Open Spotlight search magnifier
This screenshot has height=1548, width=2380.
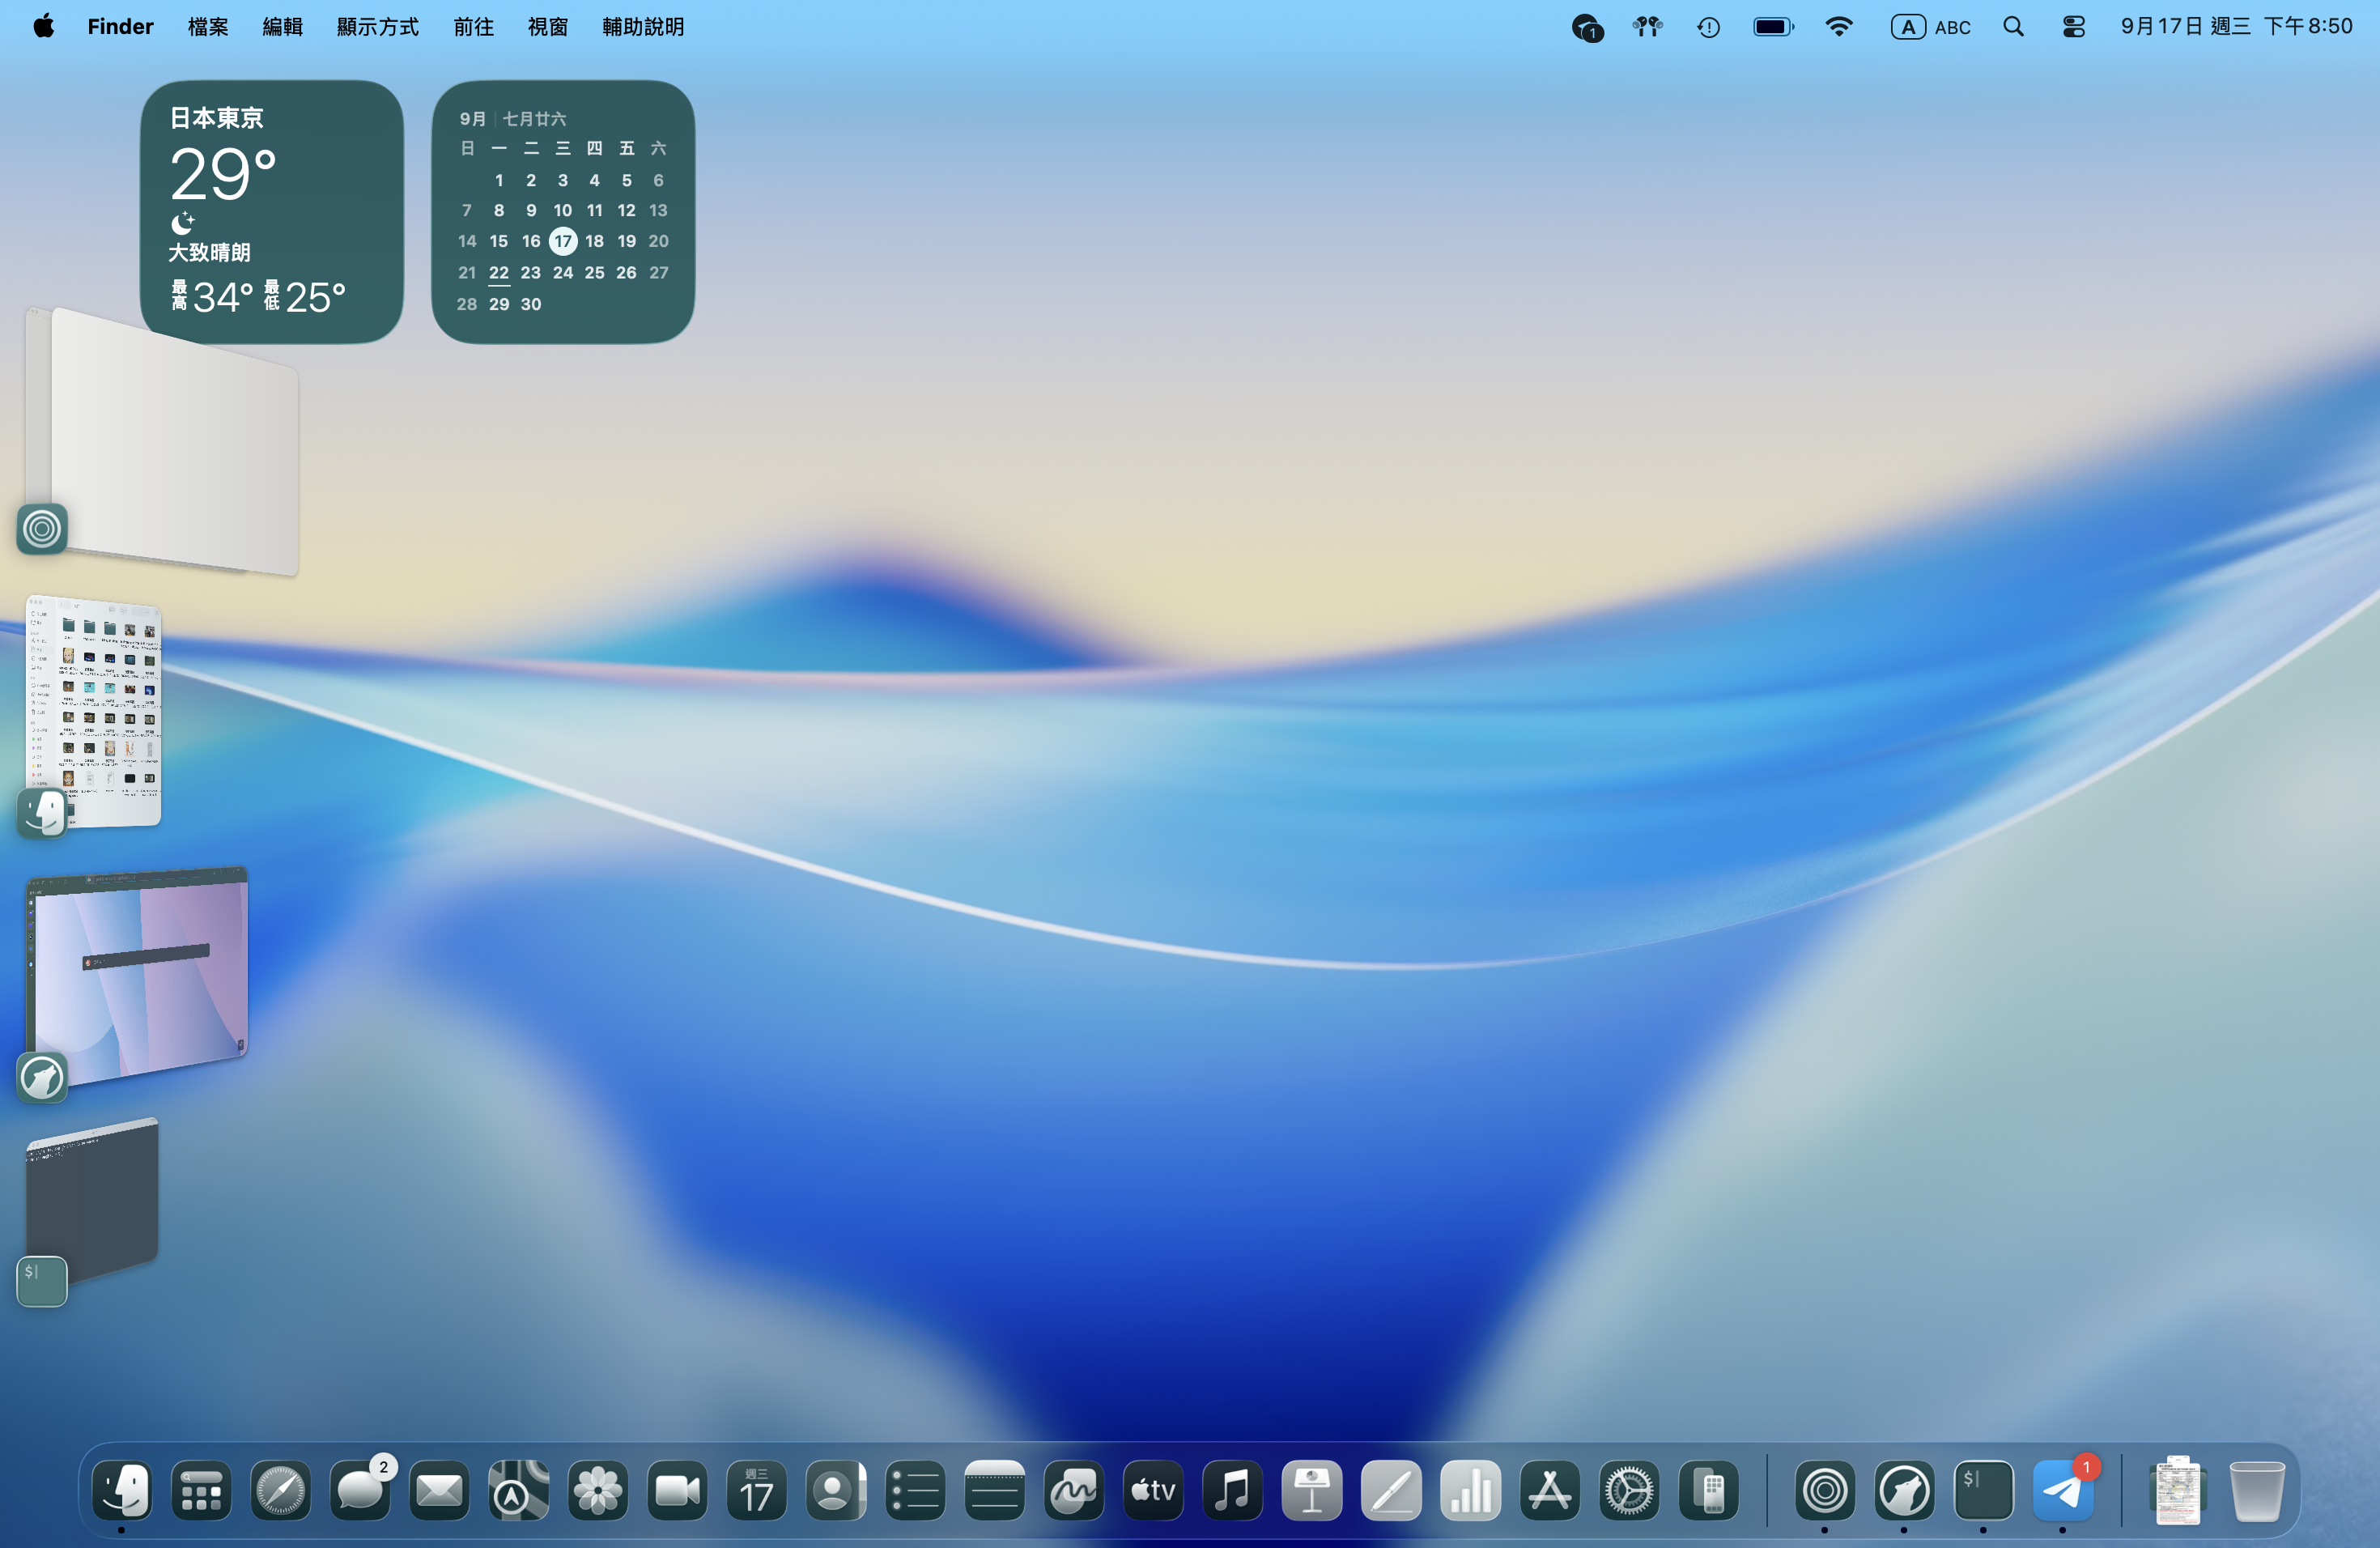2013,27
